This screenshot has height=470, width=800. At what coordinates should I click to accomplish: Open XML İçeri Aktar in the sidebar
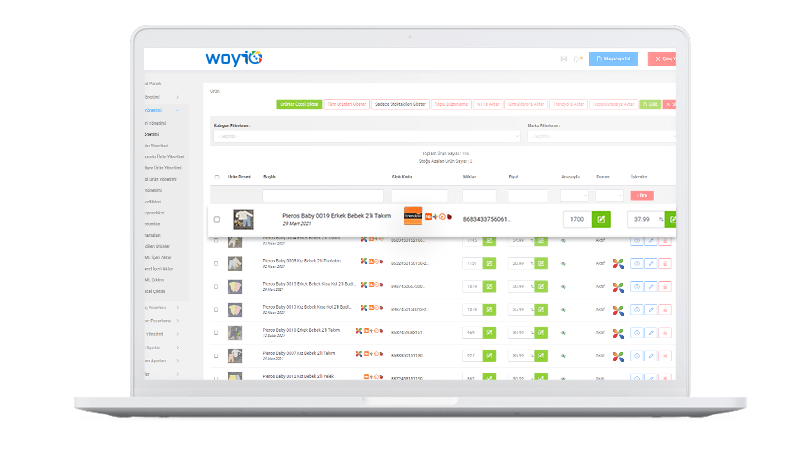[158, 258]
